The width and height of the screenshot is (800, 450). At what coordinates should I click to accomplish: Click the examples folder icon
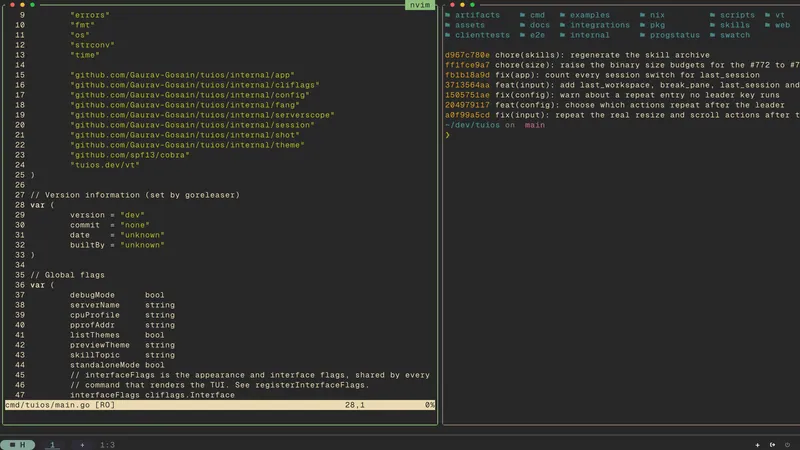tap(562, 15)
